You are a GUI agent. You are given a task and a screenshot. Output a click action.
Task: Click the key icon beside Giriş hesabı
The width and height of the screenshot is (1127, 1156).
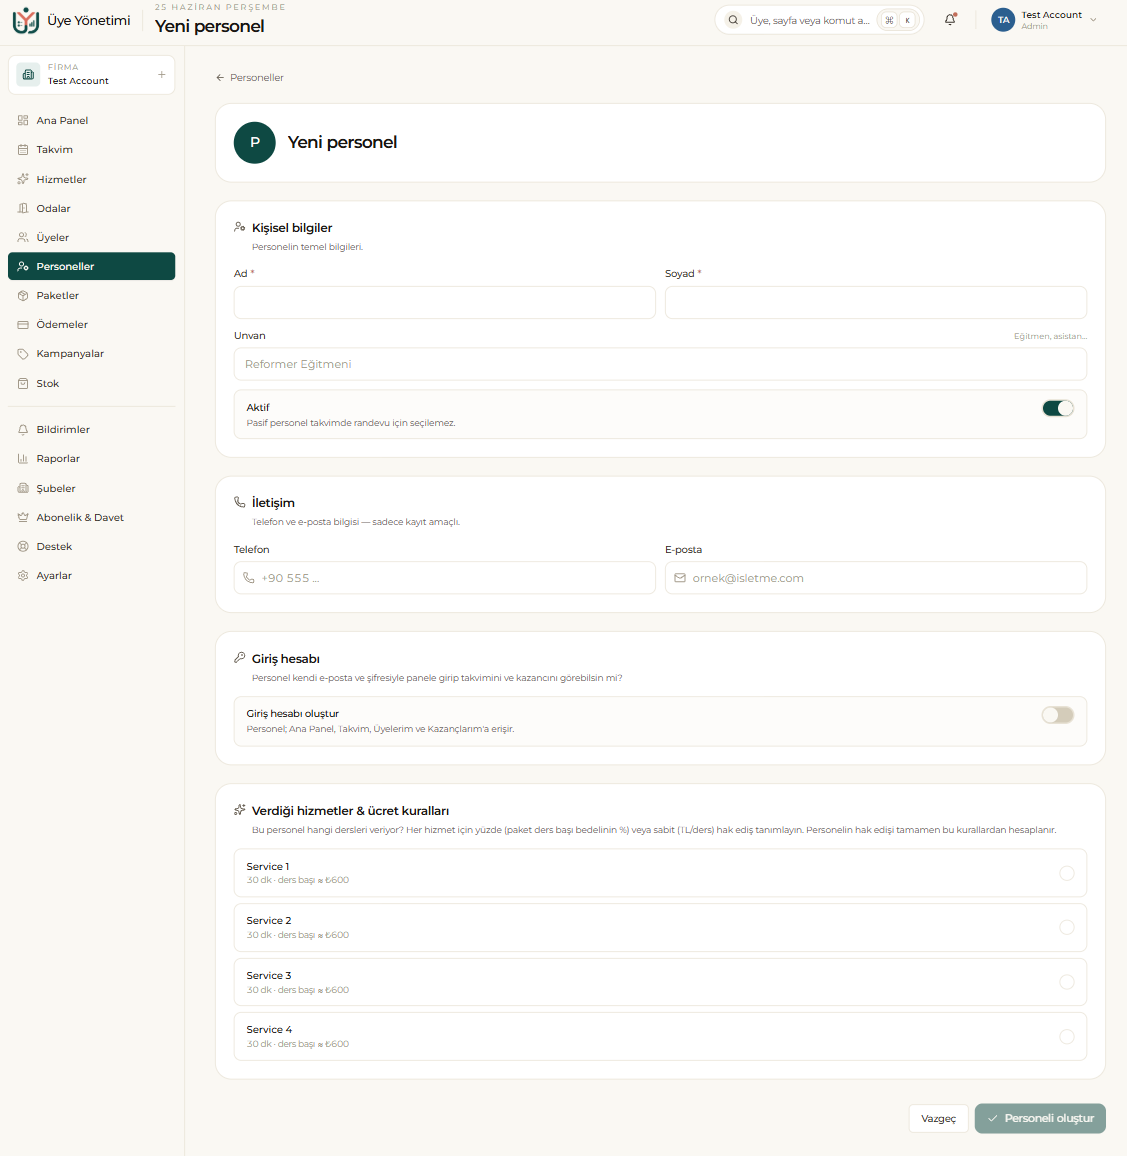pyautogui.click(x=240, y=658)
